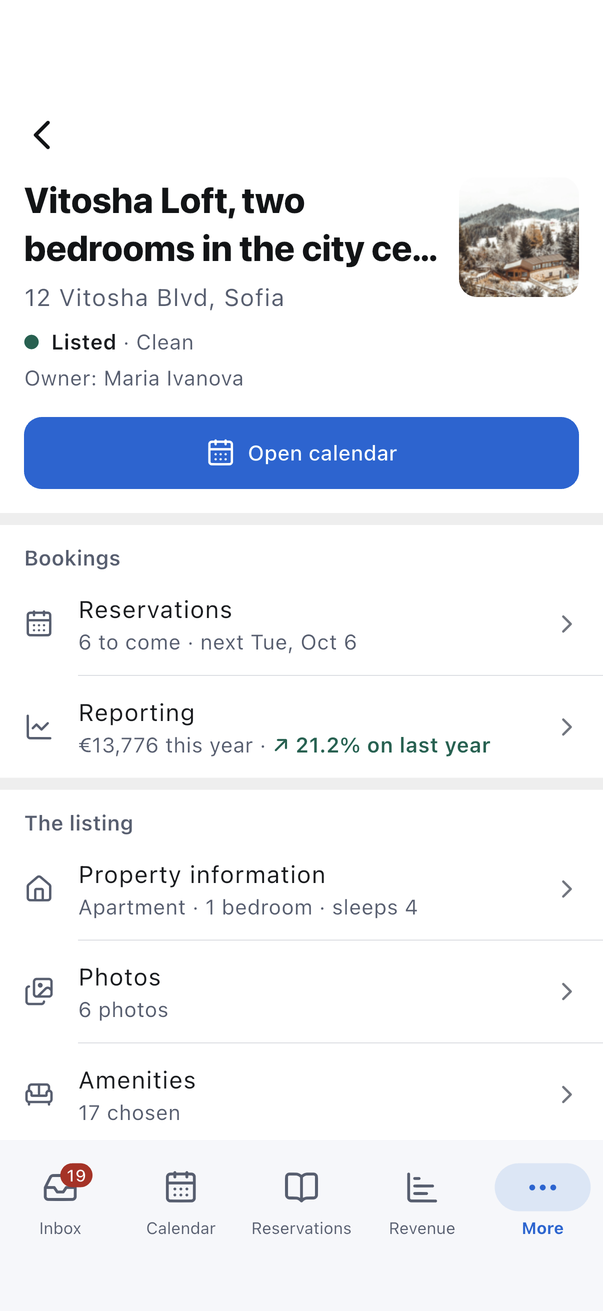
Task: Tap the Vitosha Loft listing title
Action: [x=231, y=225]
